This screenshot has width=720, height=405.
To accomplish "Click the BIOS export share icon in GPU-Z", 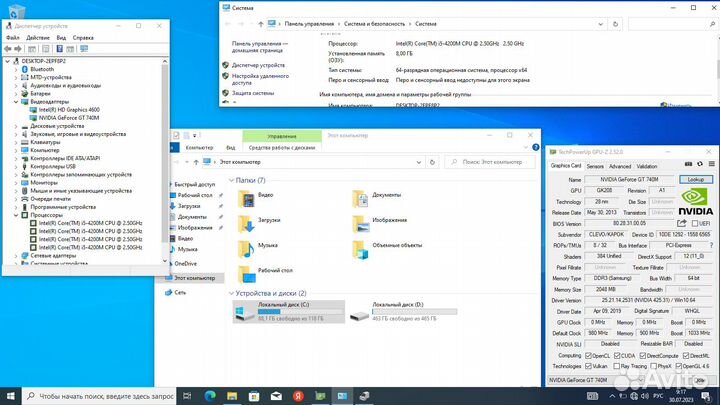I will coord(681,223).
